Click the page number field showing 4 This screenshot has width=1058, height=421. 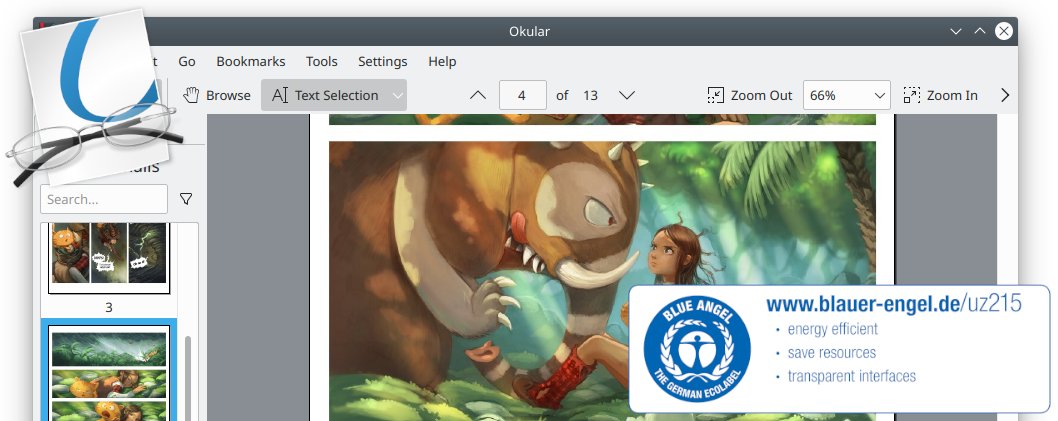(x=522, y=95)
